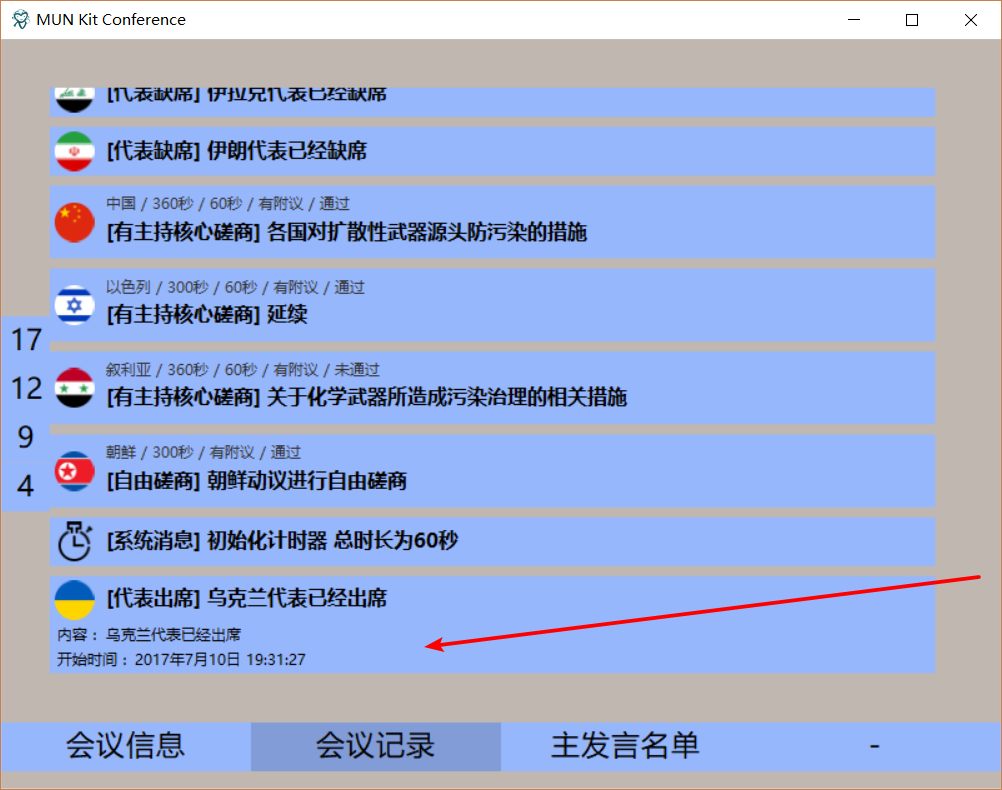Screen dimensions: 1002x790
Task: Select the Israeli flag icon
Action: click(x=73, y=305)
